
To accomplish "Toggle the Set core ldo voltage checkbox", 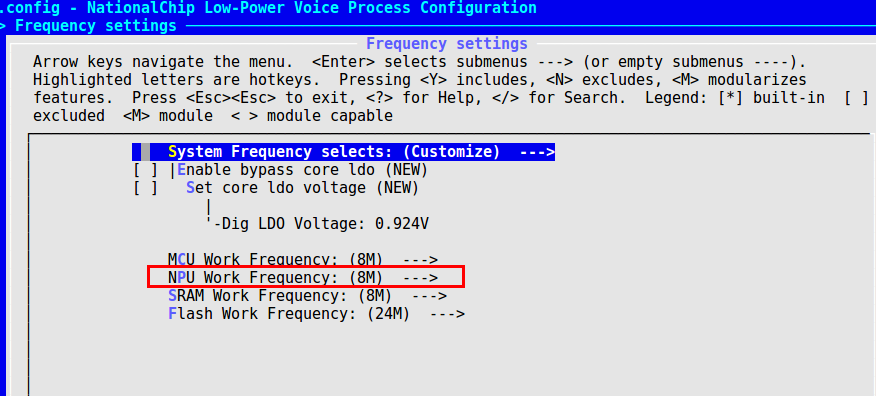I will (x=146, y=188).
